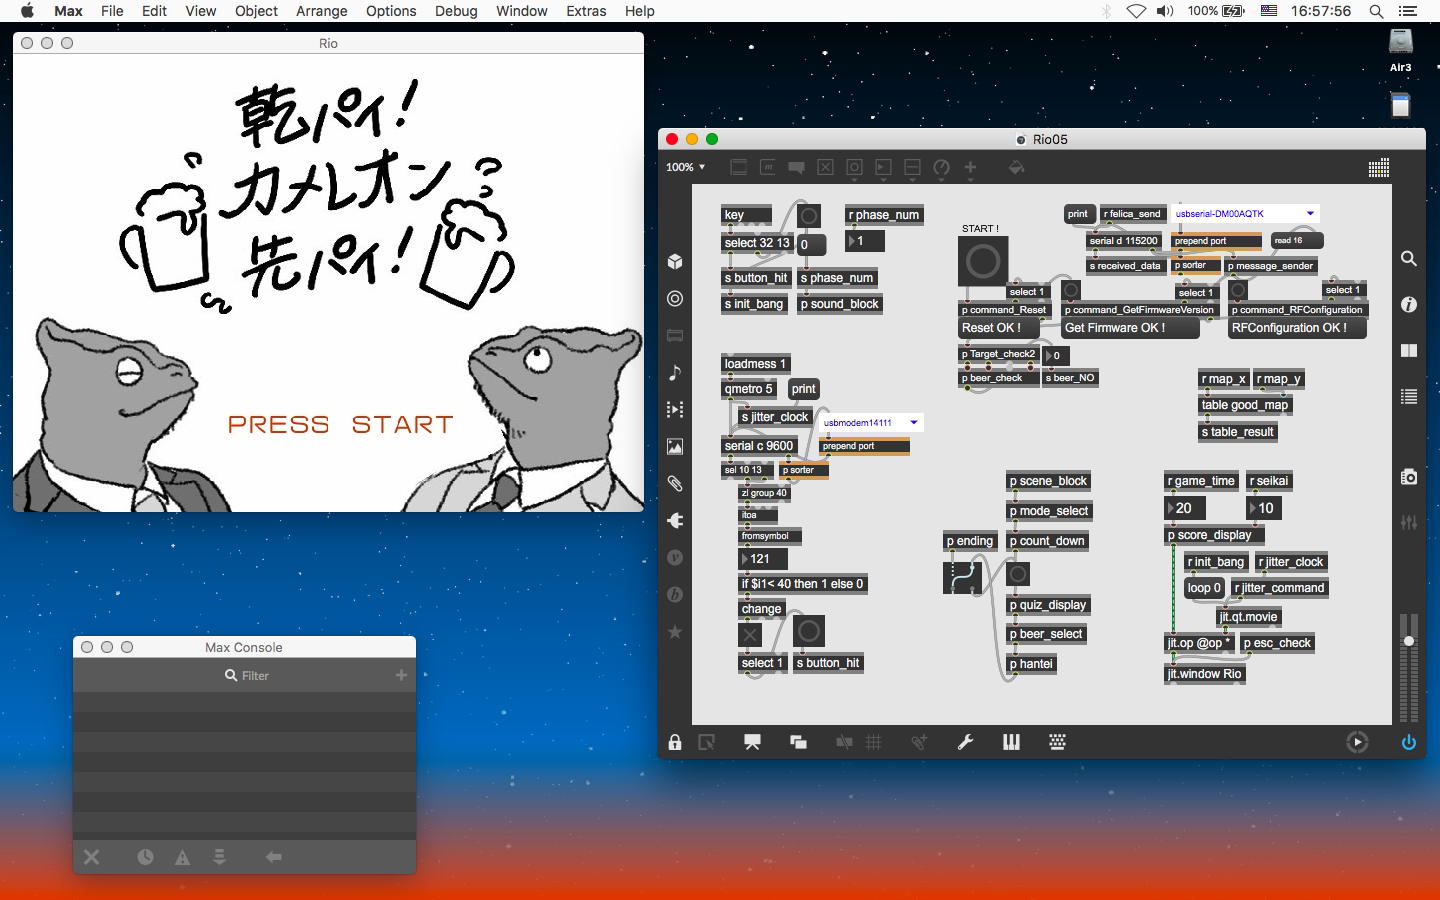Open the usbserial-DM00AQTK port menu
Viewport: 1440px width, 900px height.
point(1245,214)
